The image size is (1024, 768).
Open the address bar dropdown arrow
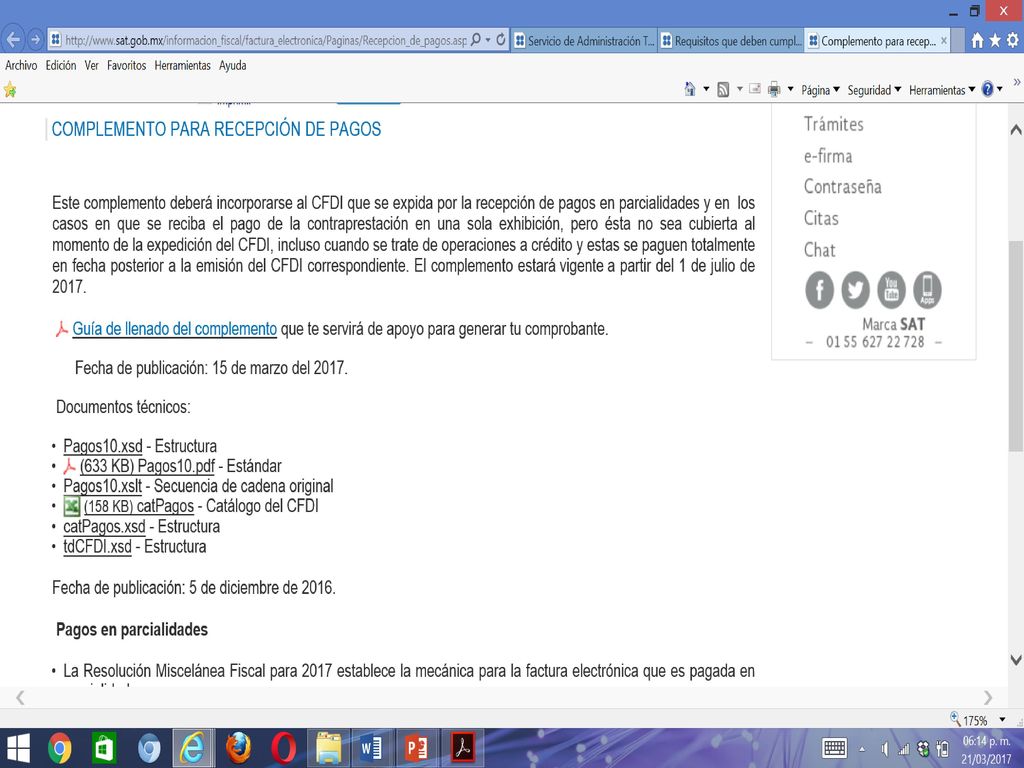point(488,40)
